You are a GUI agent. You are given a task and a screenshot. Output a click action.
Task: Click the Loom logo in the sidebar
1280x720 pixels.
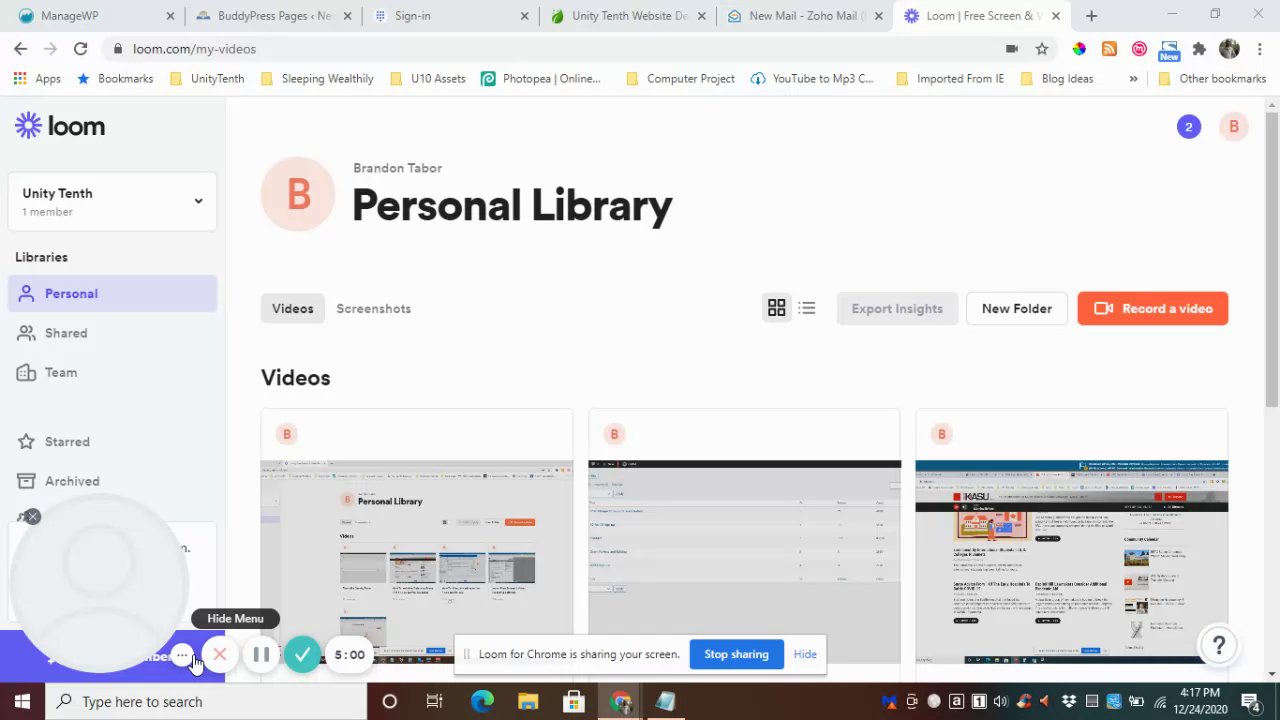[x=60, y=126]
